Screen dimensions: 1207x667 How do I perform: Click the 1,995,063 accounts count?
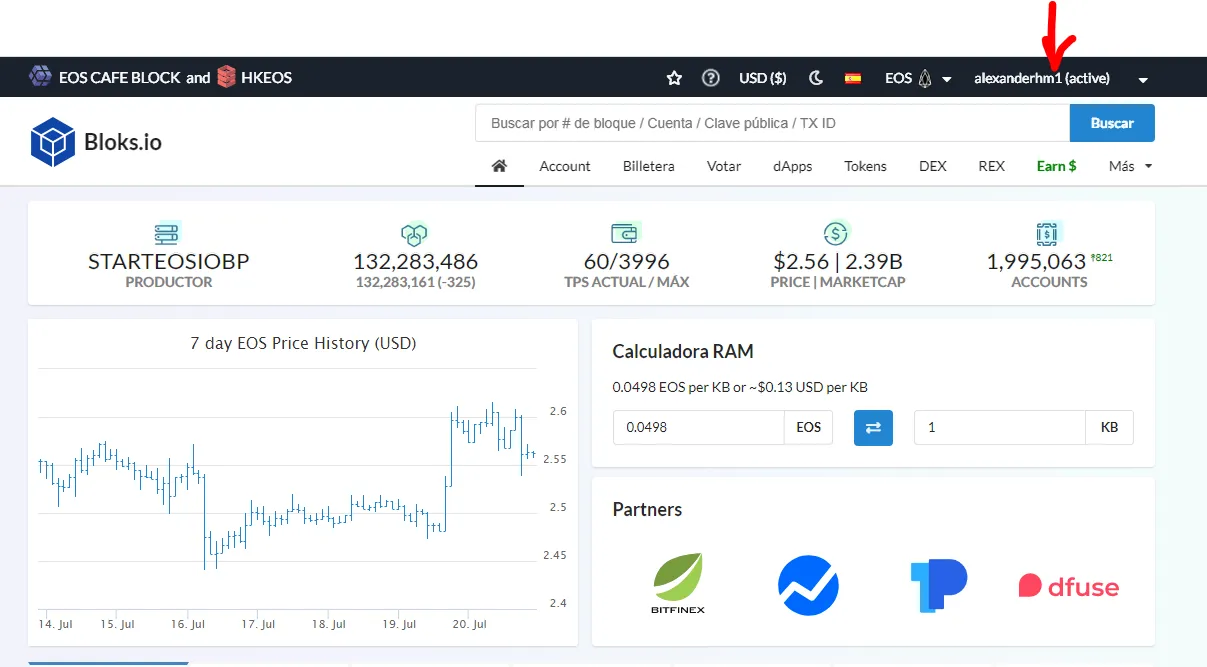1036,262
